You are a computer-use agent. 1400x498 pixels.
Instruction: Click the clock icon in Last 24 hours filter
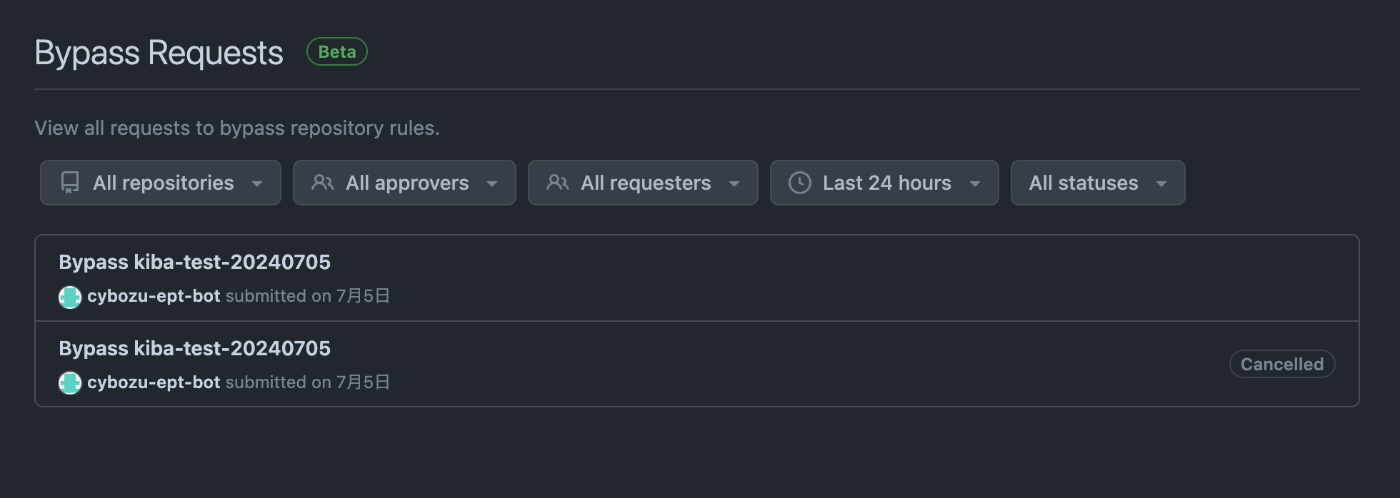[799, 183]
